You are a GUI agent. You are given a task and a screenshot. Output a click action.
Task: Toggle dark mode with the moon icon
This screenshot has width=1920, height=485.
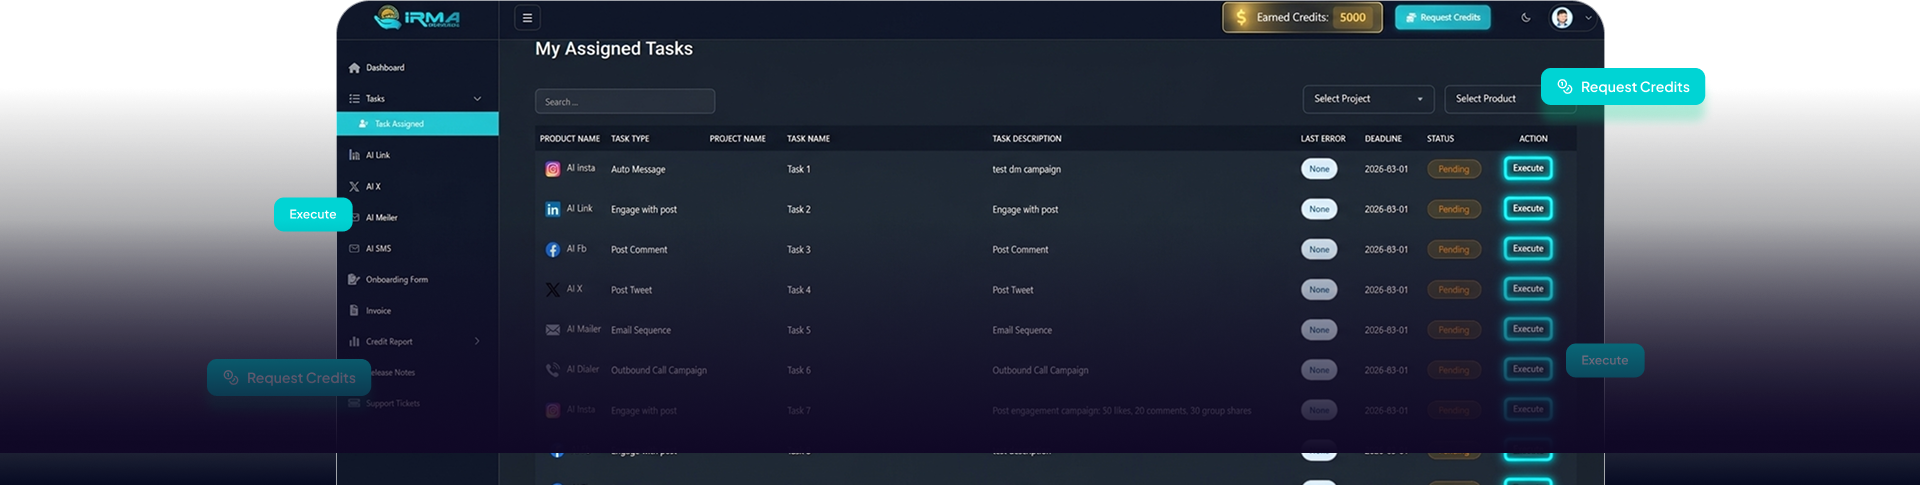[x=1526, y=18]
